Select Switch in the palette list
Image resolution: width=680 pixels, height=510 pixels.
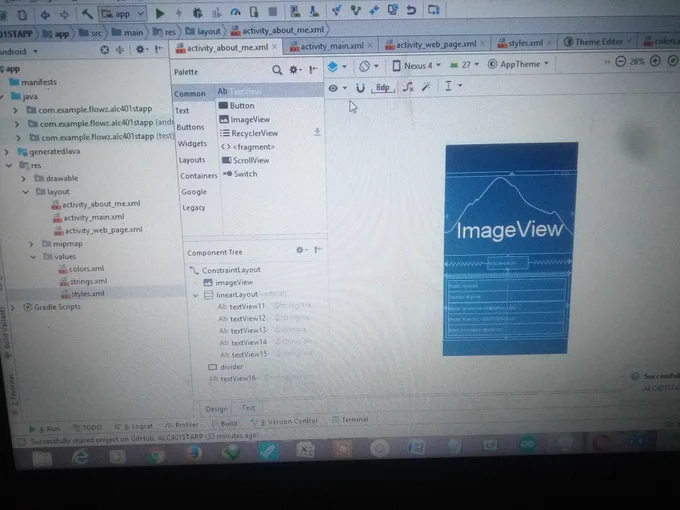click(240, 174)
